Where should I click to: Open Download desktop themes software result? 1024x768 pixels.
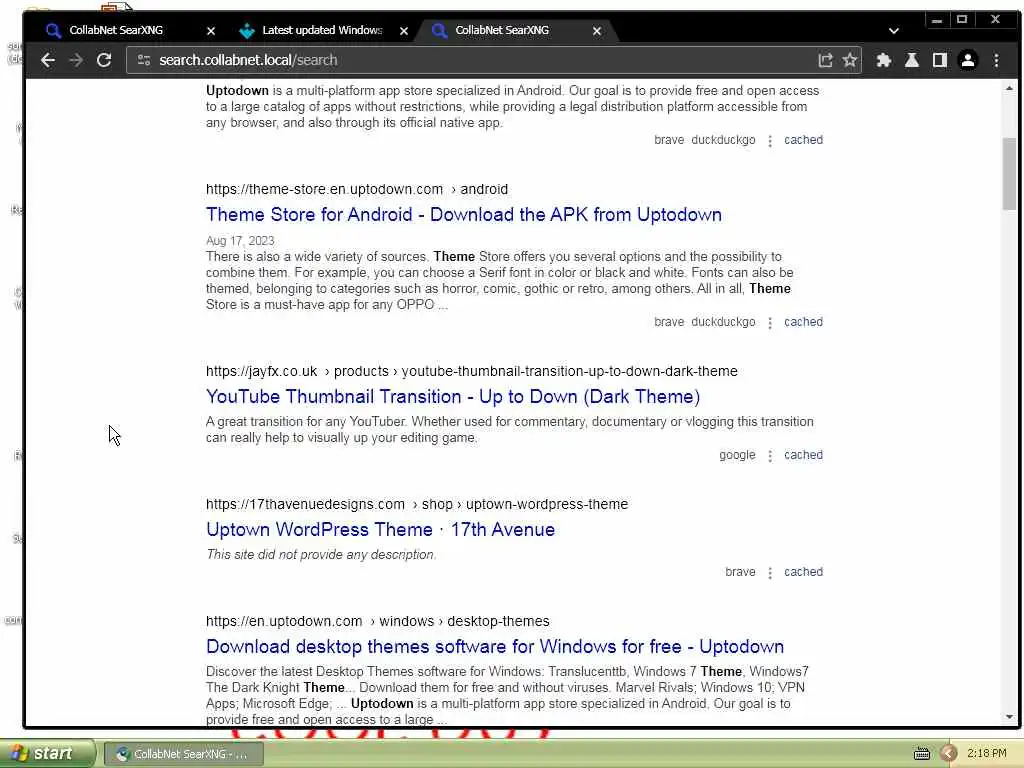(495, 646)
